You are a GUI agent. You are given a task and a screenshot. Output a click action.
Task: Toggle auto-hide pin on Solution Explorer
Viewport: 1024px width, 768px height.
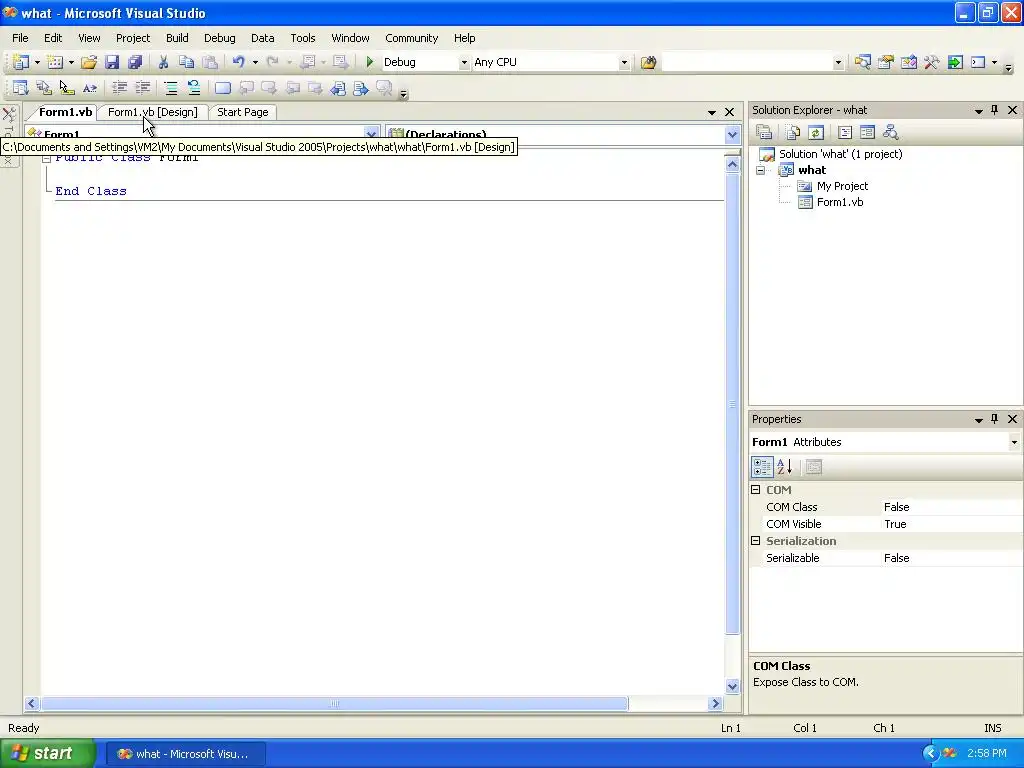[995, 110]
